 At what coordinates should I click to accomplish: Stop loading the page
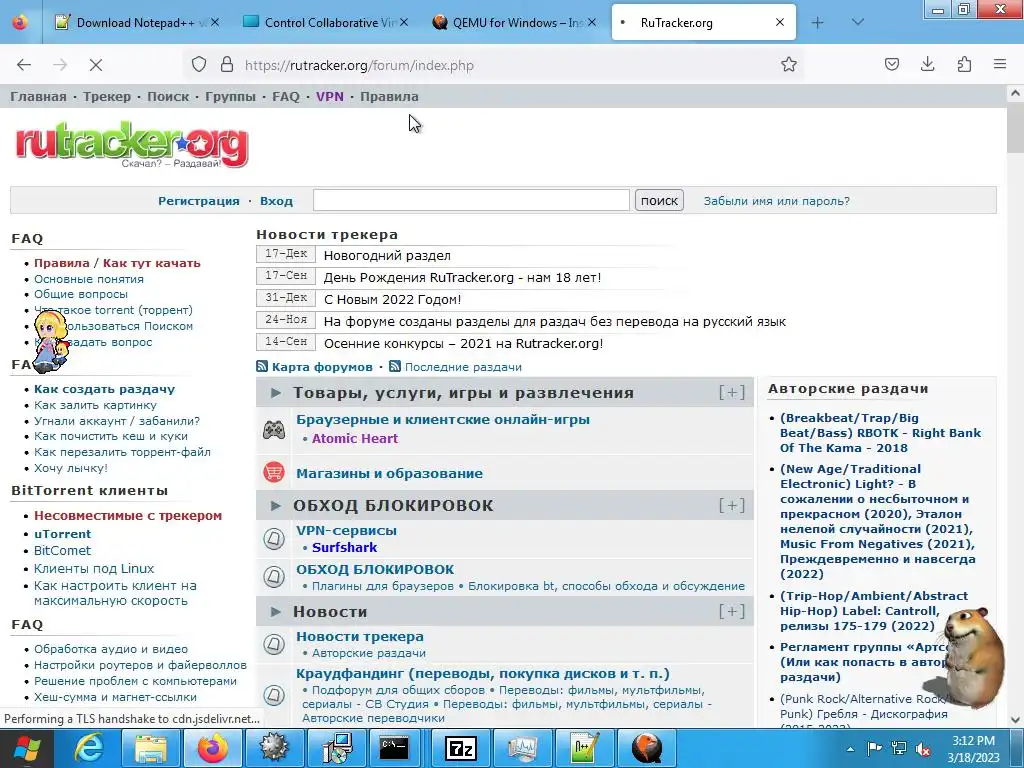95,65
